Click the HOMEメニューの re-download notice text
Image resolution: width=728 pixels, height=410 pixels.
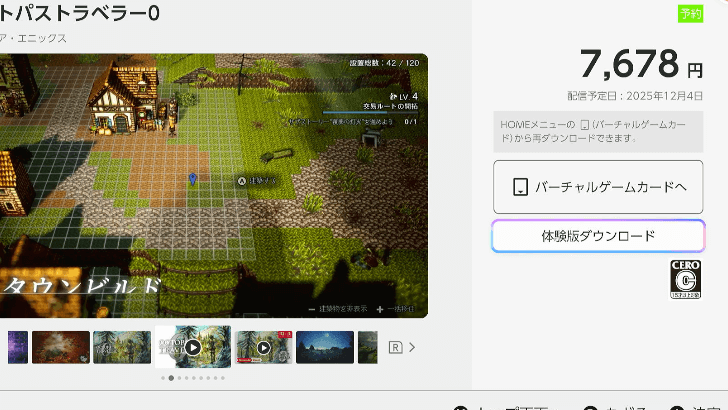pos(593,131)
